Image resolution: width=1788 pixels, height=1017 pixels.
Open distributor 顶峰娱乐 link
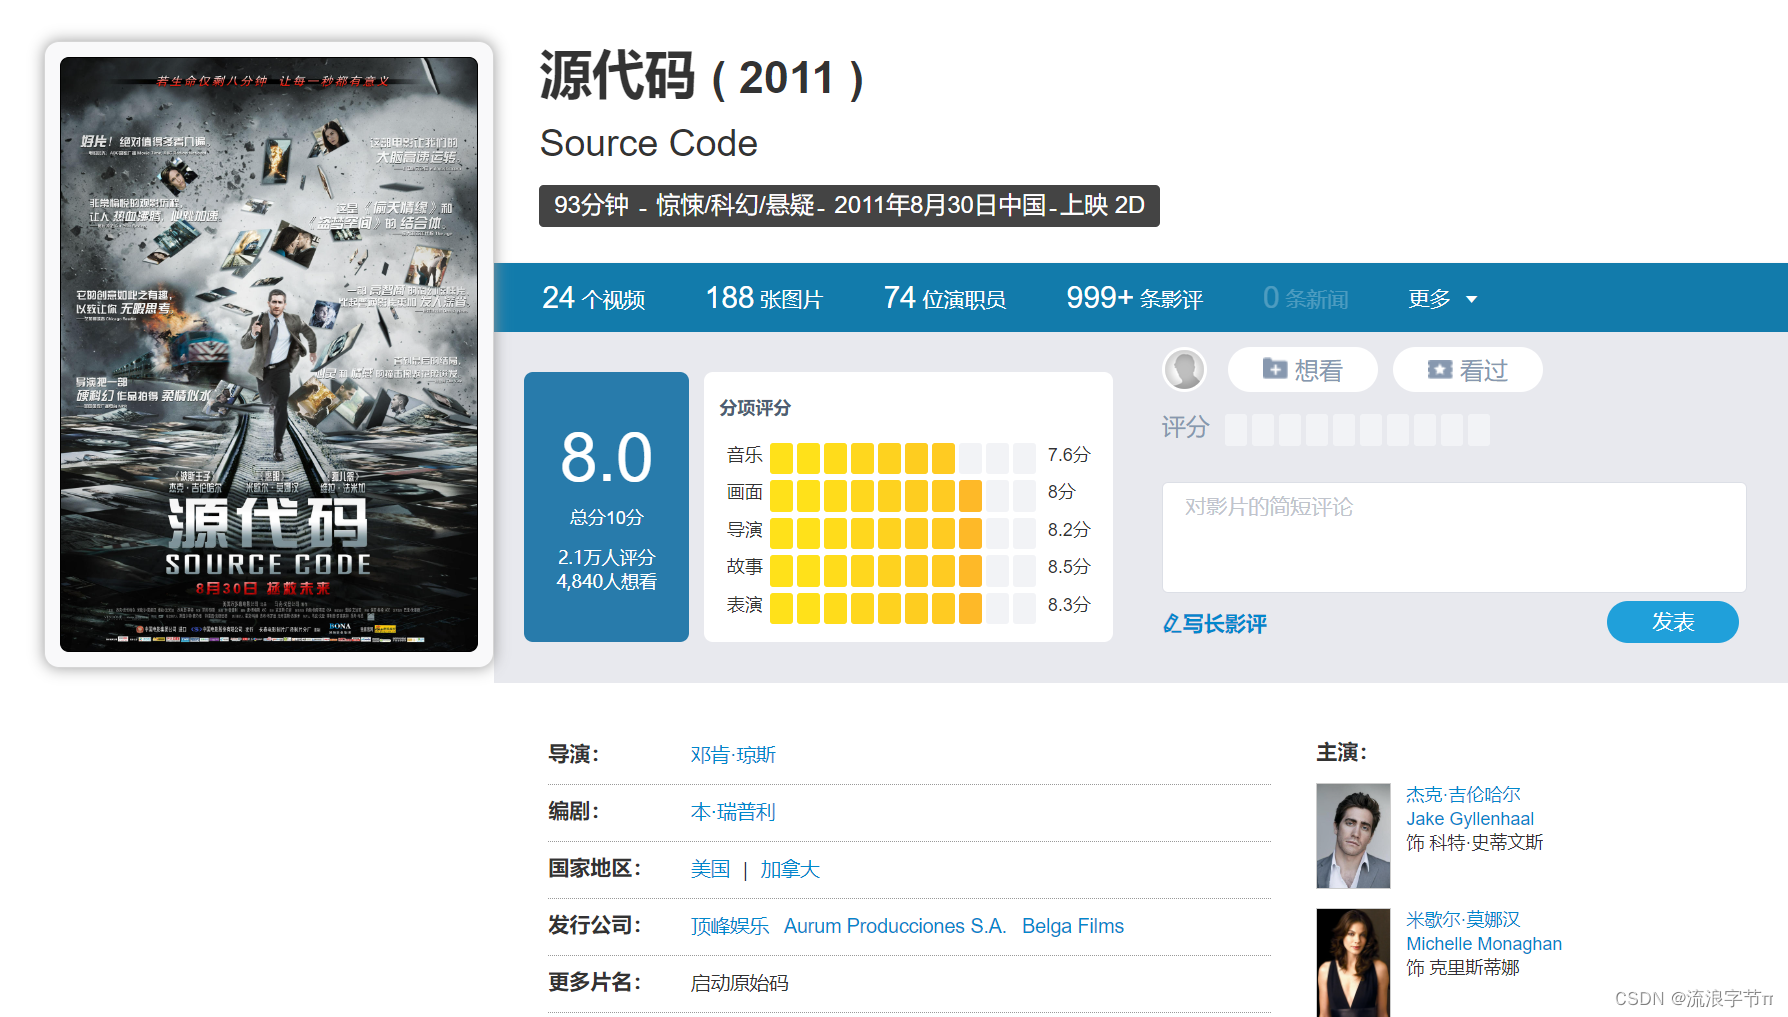coord(730,926)
